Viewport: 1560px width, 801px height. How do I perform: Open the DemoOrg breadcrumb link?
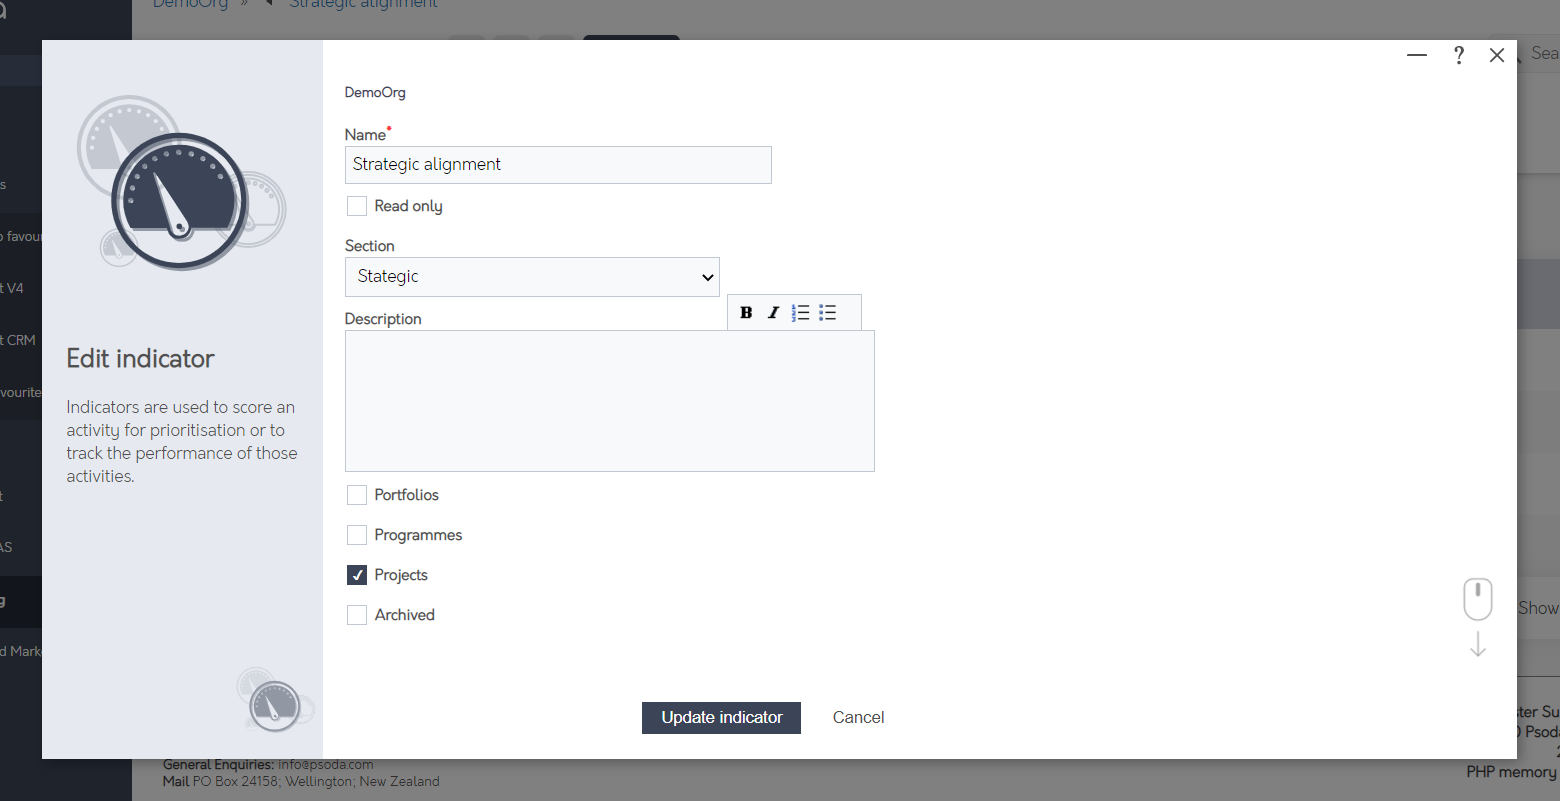(x=190, y=4)
